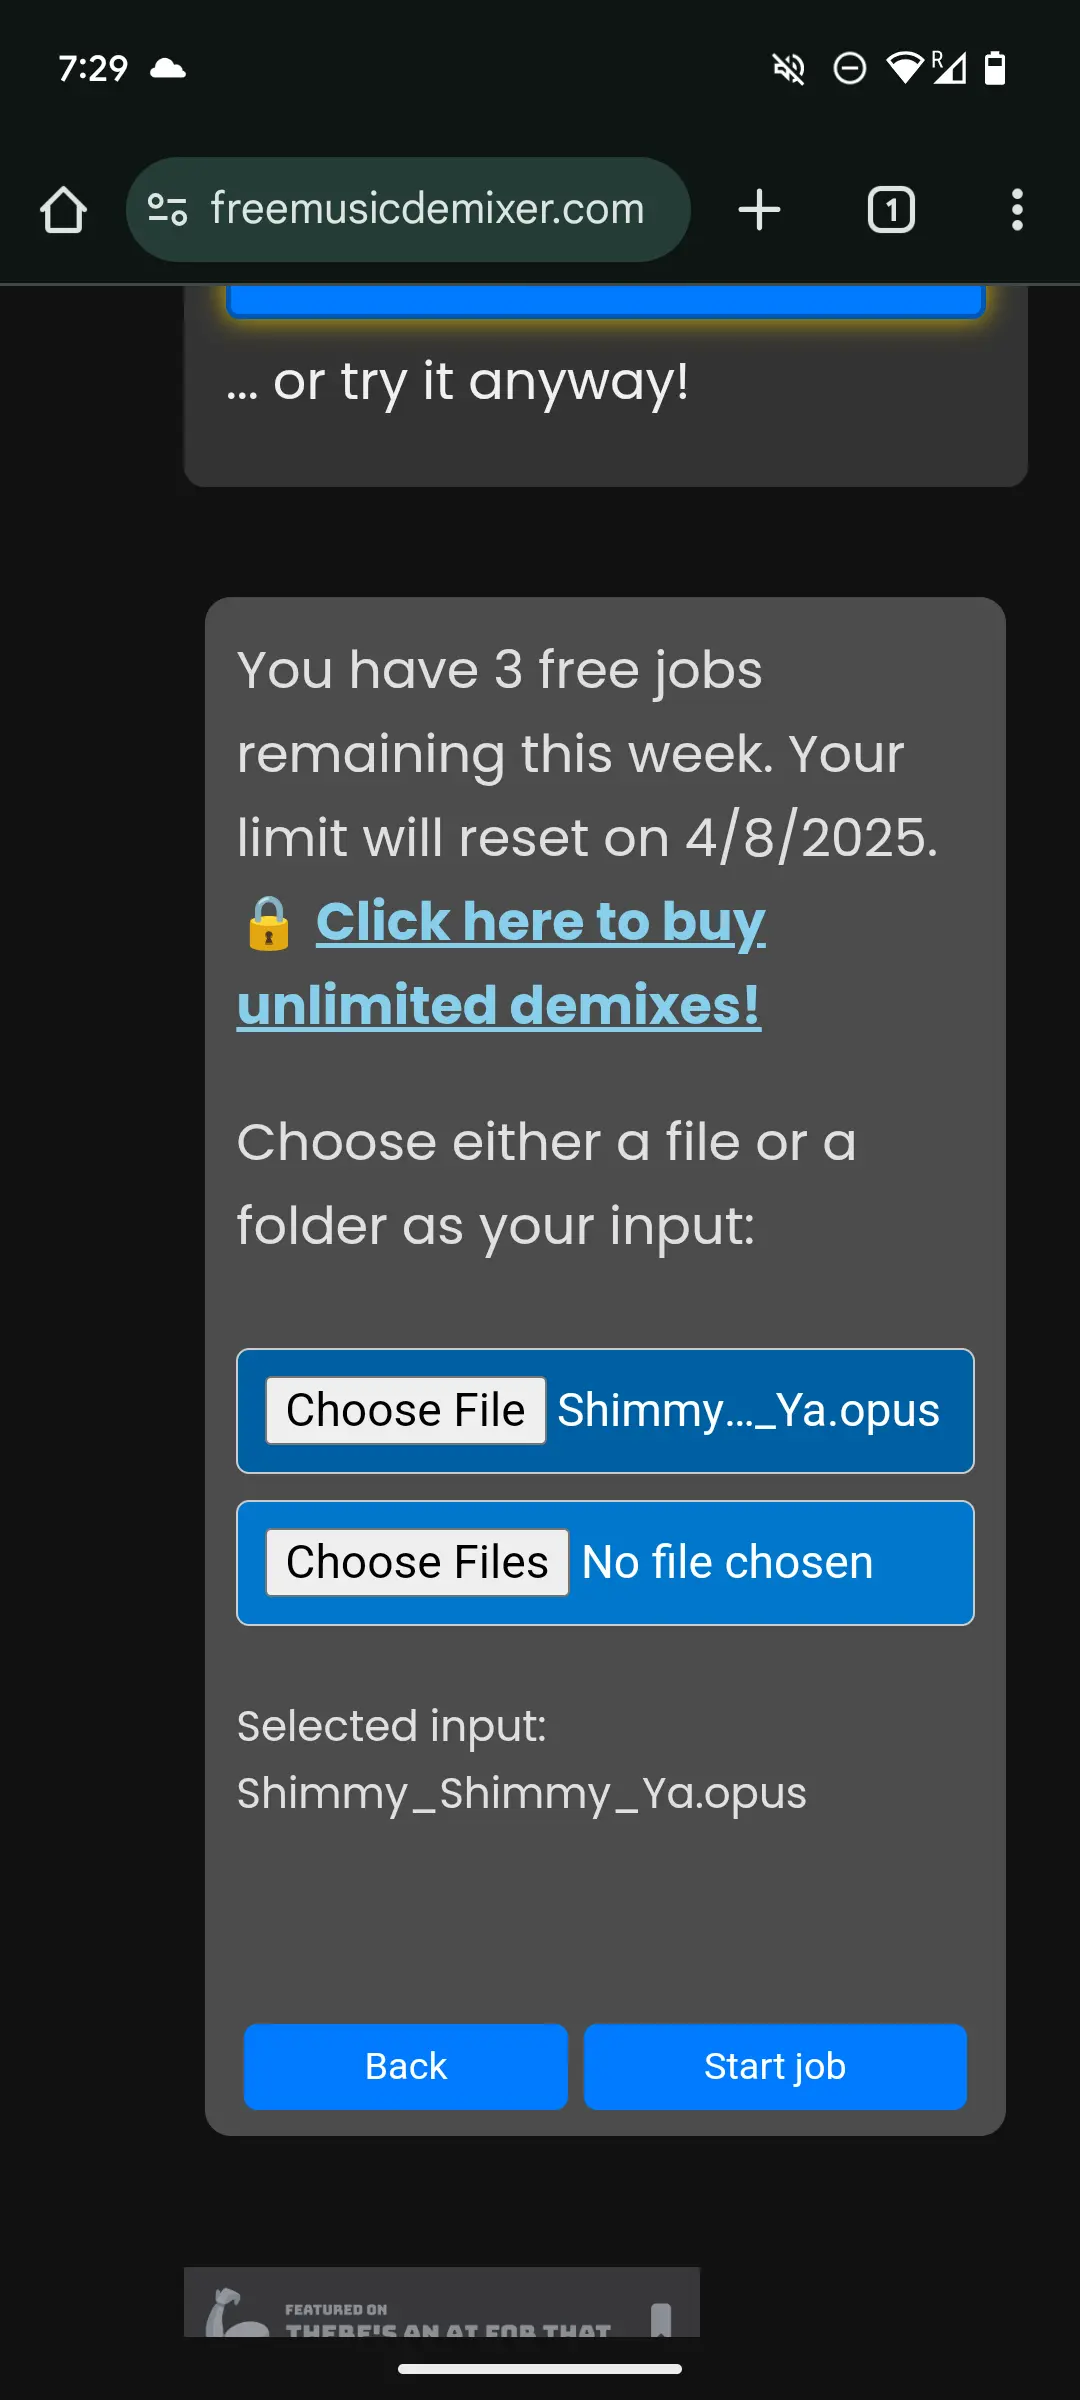The image size is (1080, 2400).
Task: Go Back from the input selection step
Action: coord(404,2066)
